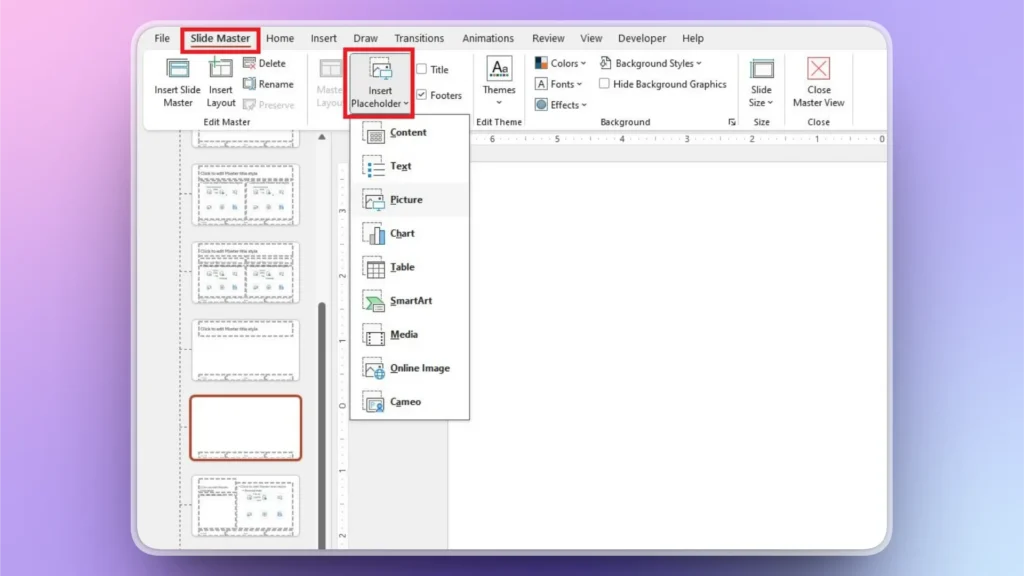Image resolution: width=1024 pixels, height=576 pixels.
Task: Uncheck the Footers checkbox
Action: click(x=424, y=95)
